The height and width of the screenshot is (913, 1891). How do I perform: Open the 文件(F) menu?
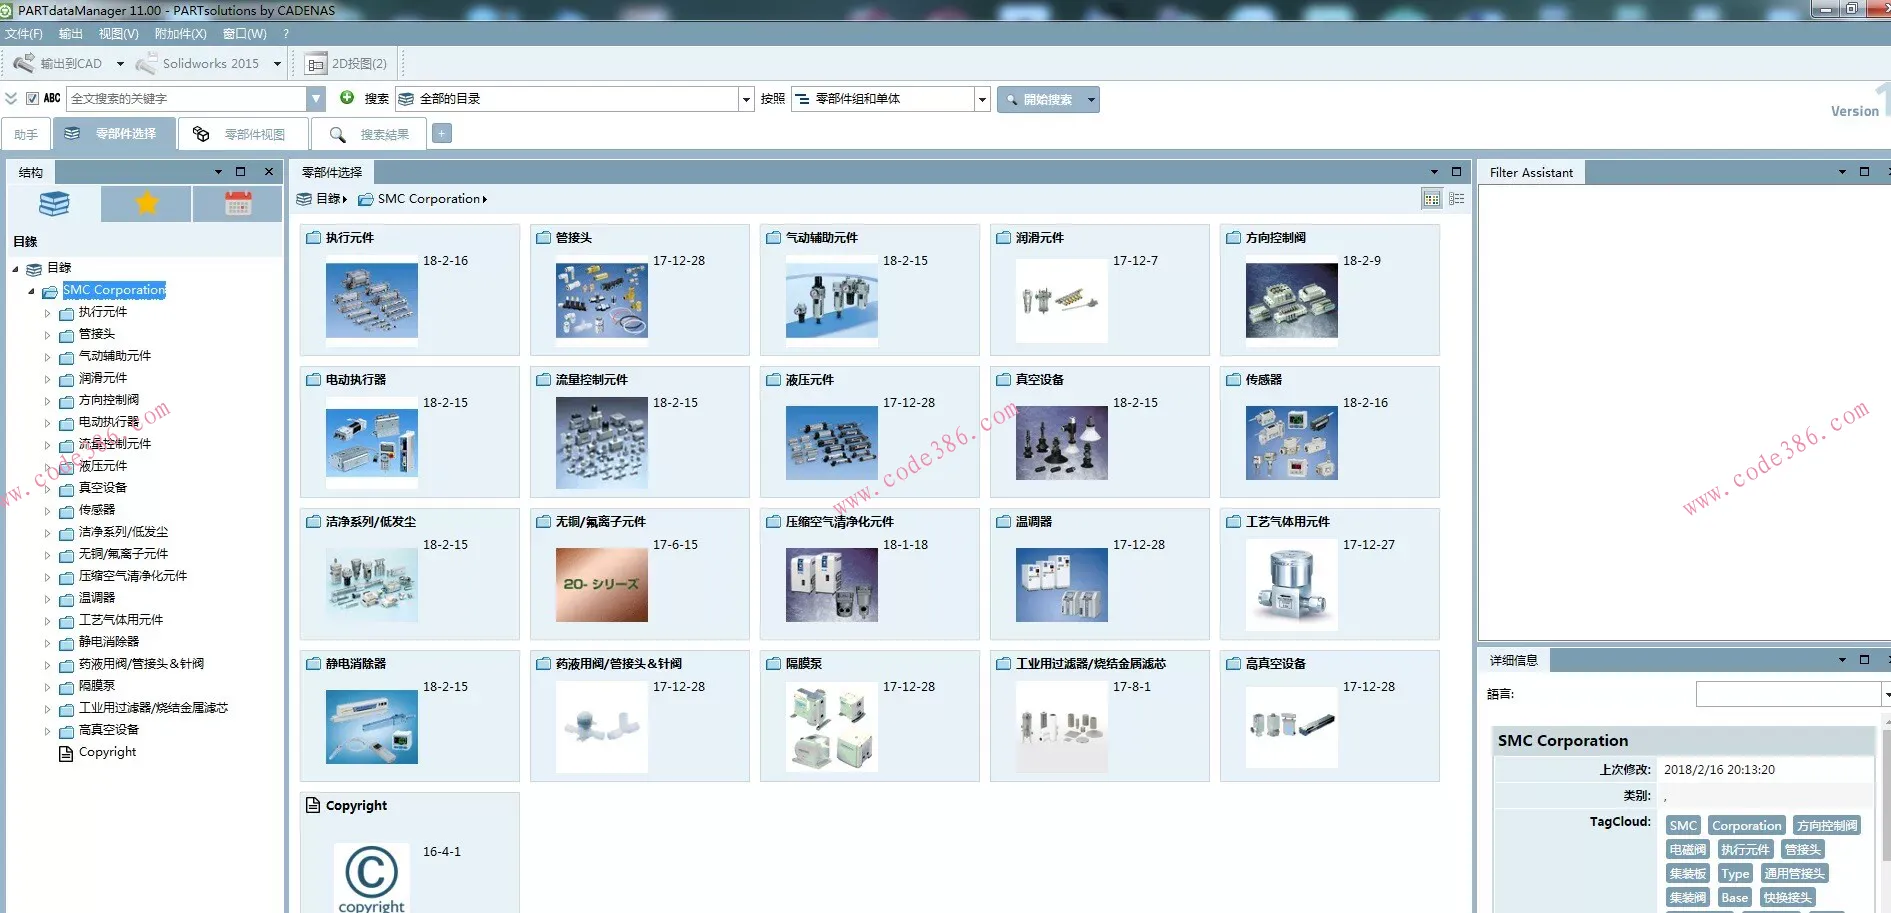[x=24, y=34]
